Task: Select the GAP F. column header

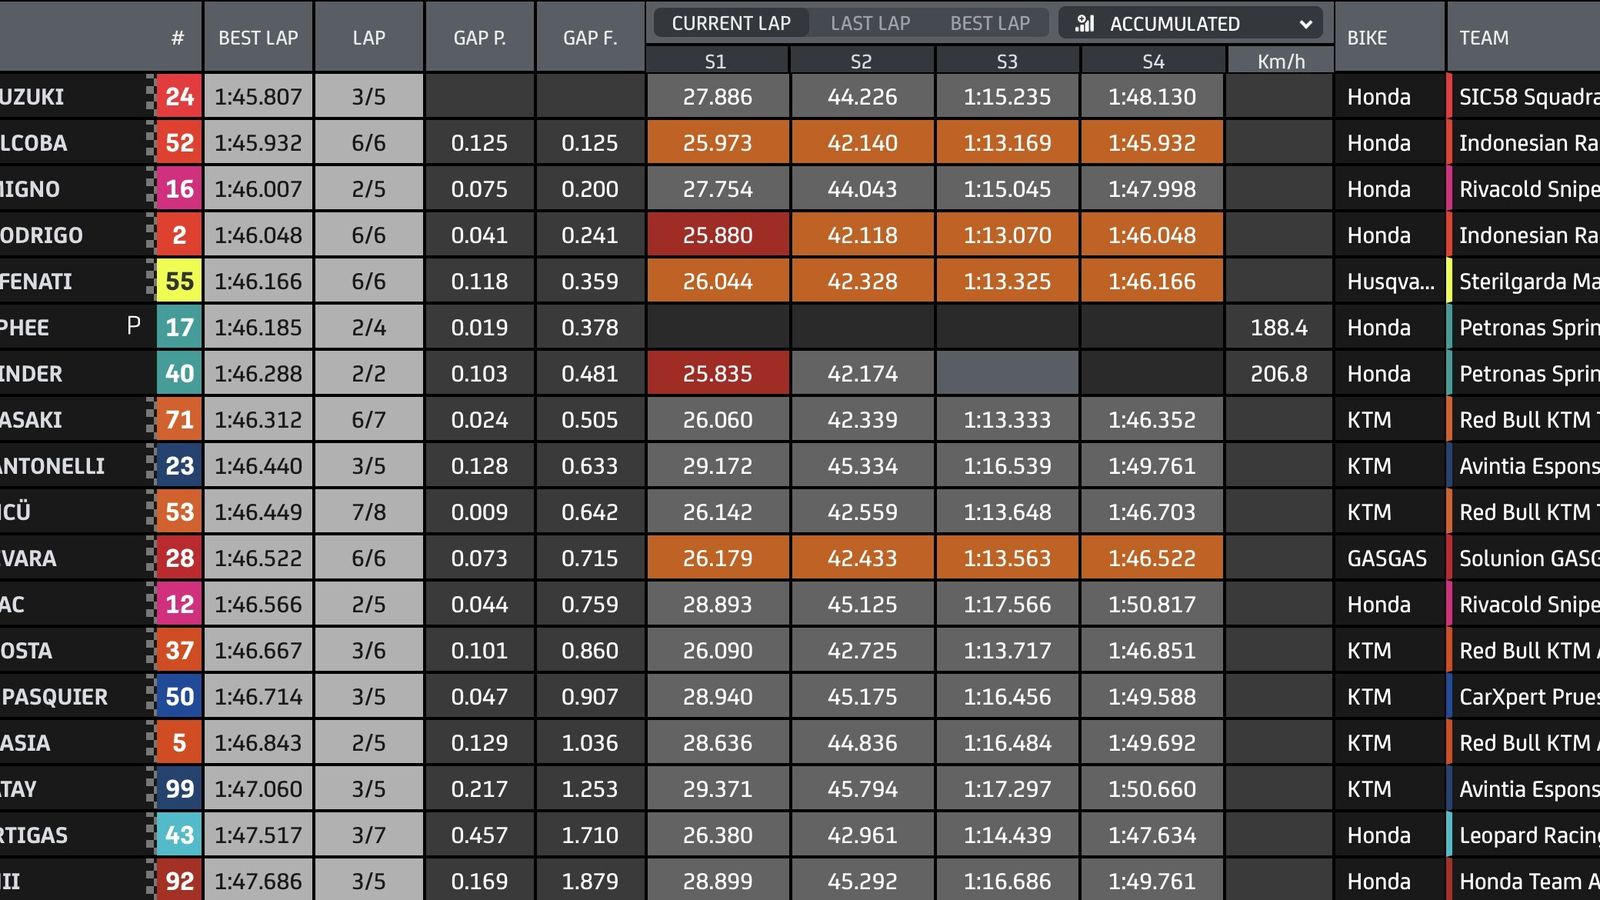Action: (589, 37)
